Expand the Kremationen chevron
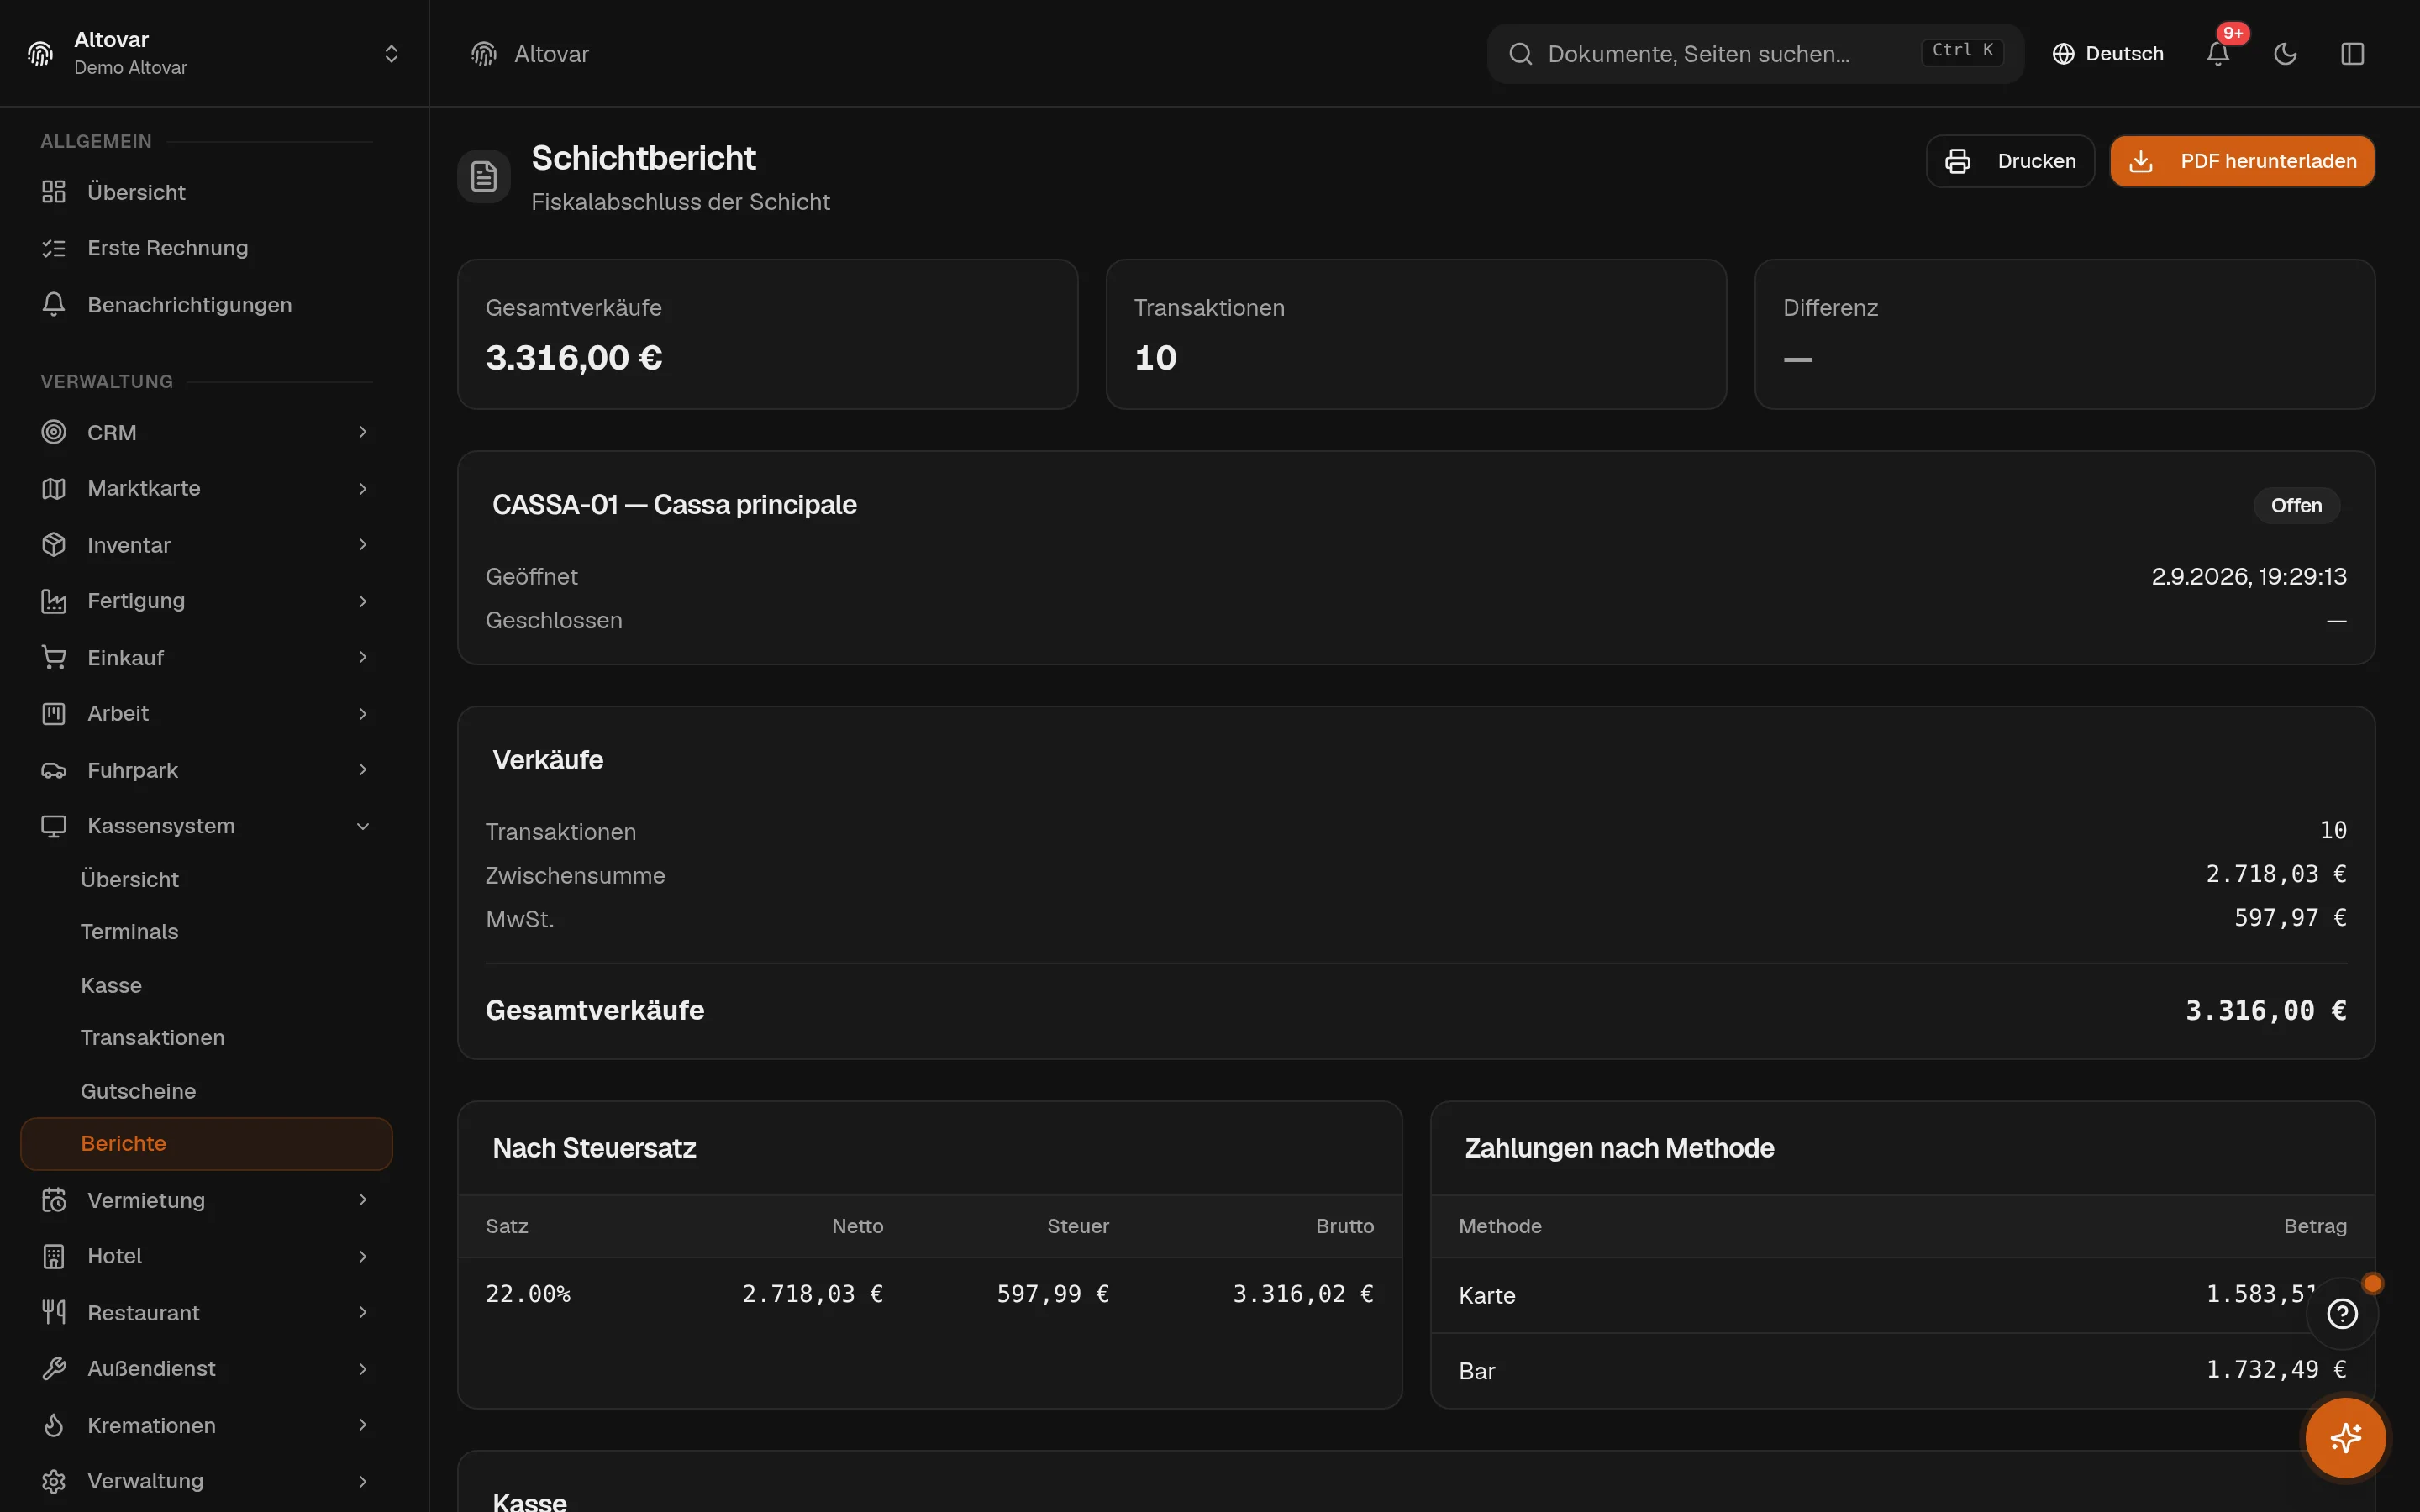 [363, 1425]
